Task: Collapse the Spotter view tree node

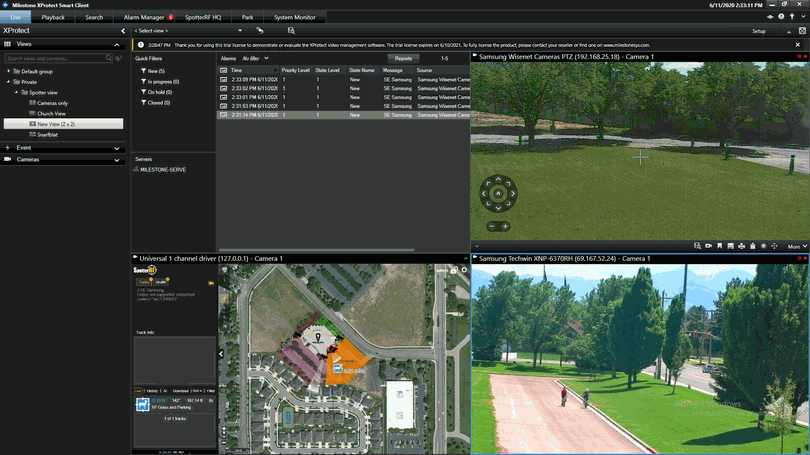Action: click(16, 92)
